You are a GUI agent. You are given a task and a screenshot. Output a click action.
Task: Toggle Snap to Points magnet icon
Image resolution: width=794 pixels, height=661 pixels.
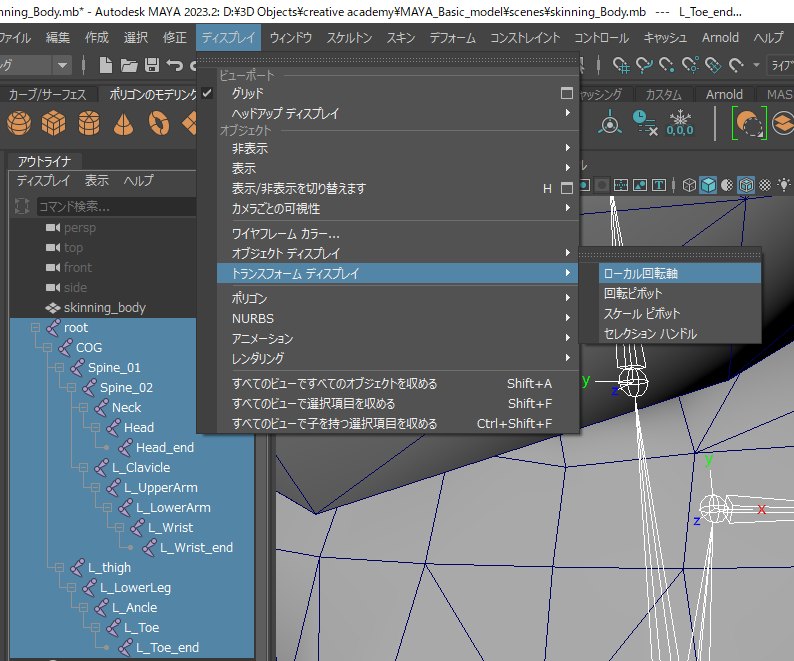tap(667, 65)
